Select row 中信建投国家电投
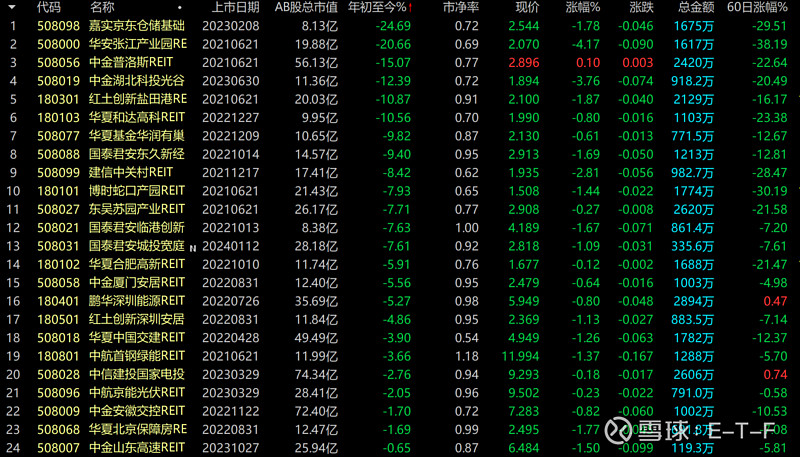 [x=400, y=374]
